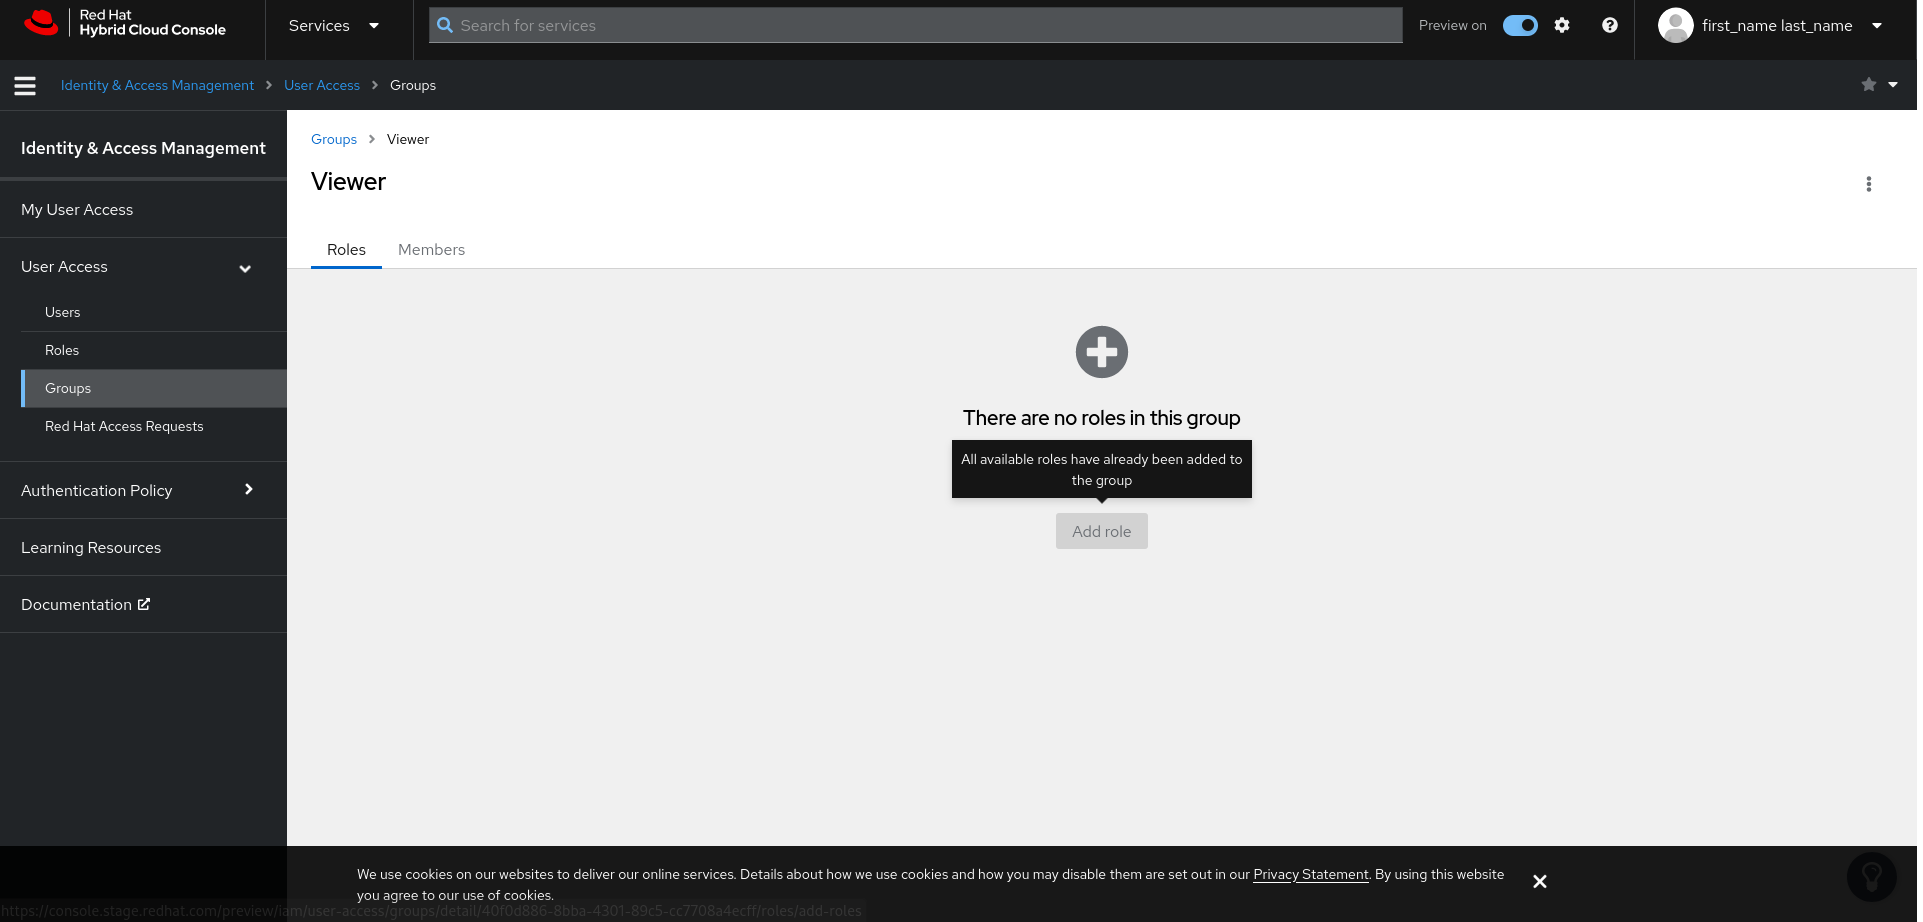Screen dimensions: 1923x922
Task: Click the Red Hat Hybrid Cloud Console logo
Action: (125, 23)
